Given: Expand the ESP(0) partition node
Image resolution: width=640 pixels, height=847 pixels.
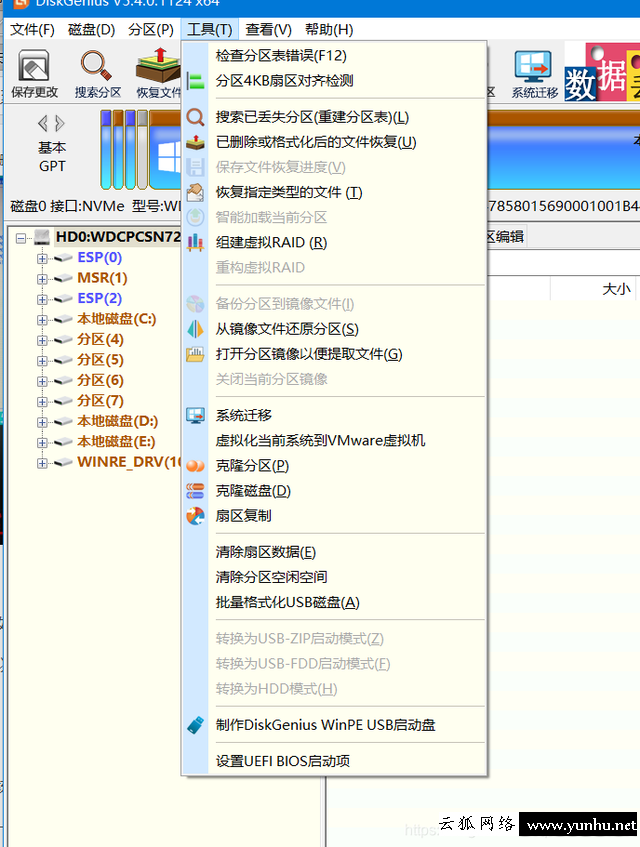Looking at the screenshot, I should coord(42,259).
